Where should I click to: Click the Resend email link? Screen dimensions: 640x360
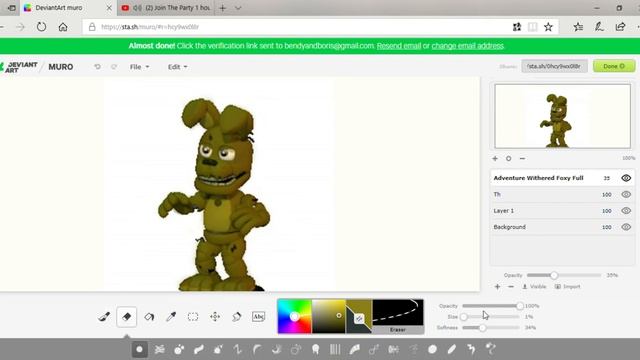click(x=399, y=46)
